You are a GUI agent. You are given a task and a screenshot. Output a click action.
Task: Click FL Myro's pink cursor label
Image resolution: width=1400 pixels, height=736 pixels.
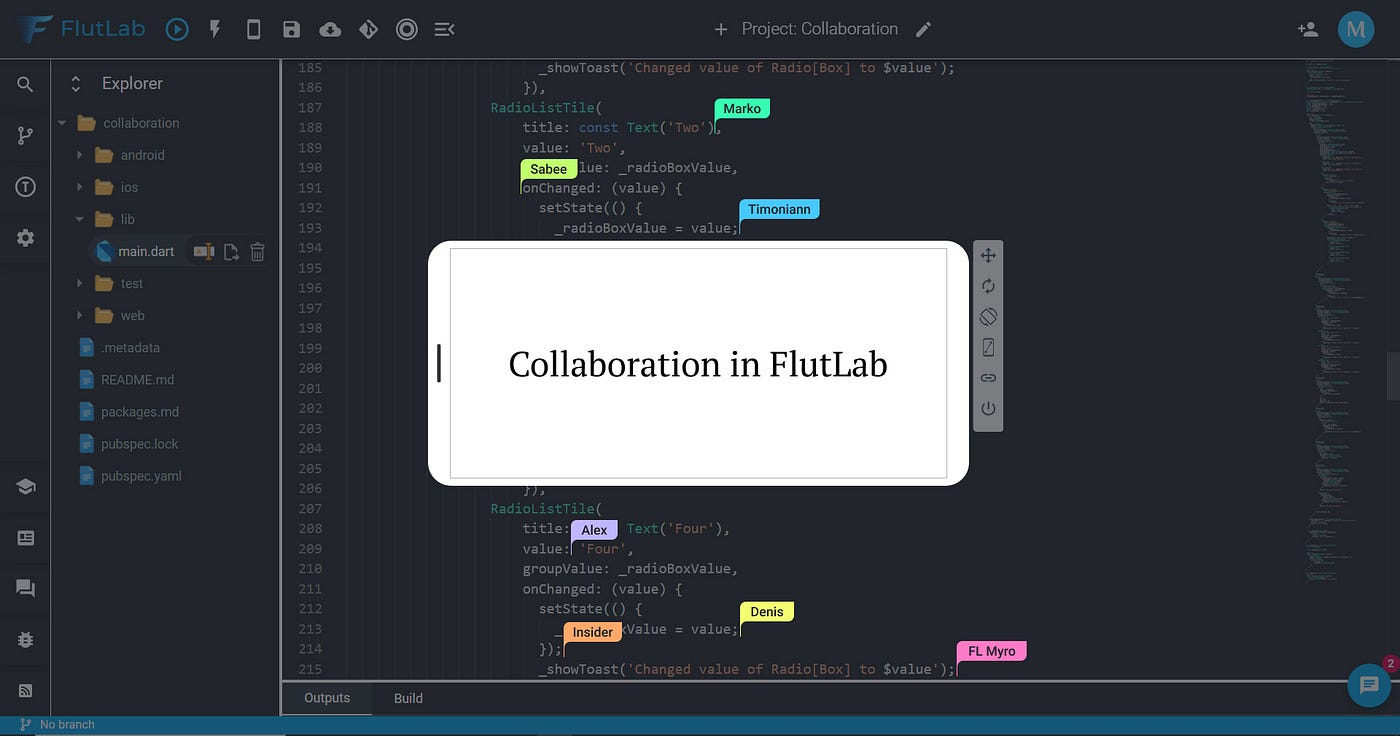coord(991,651)
